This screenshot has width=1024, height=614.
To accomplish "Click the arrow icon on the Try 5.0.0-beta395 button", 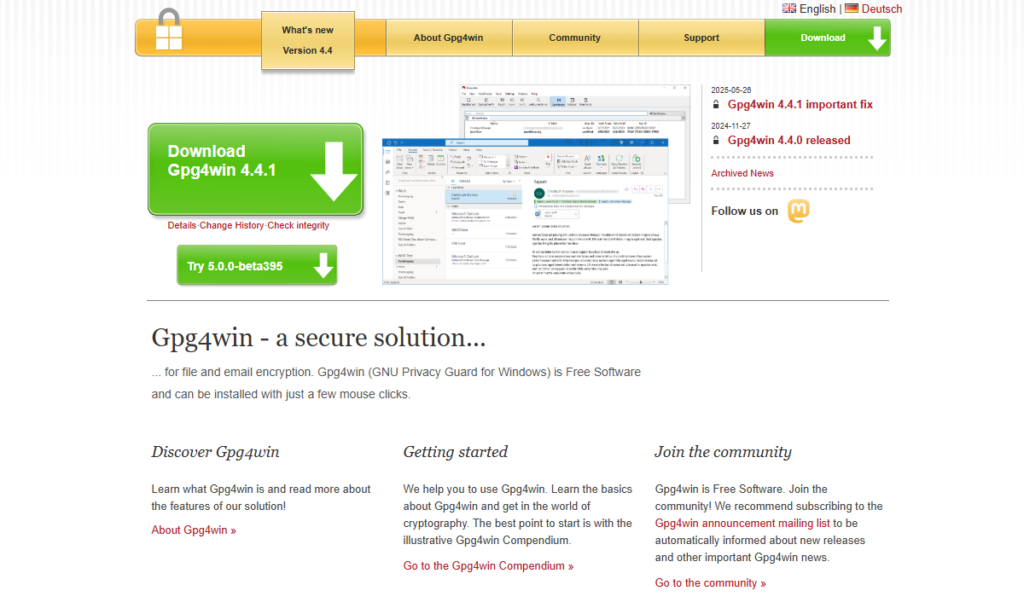I will tap(322, 266).
